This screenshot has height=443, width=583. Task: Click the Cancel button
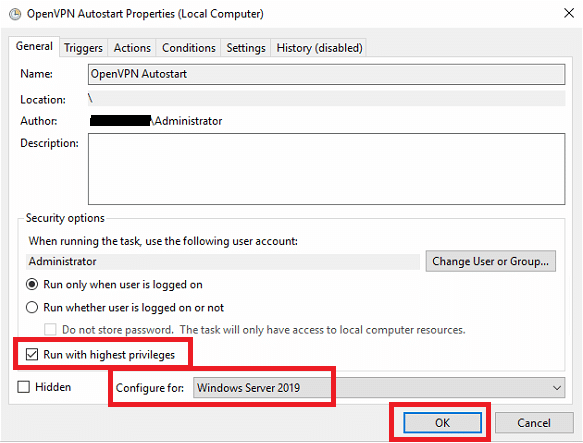point(534,423)
